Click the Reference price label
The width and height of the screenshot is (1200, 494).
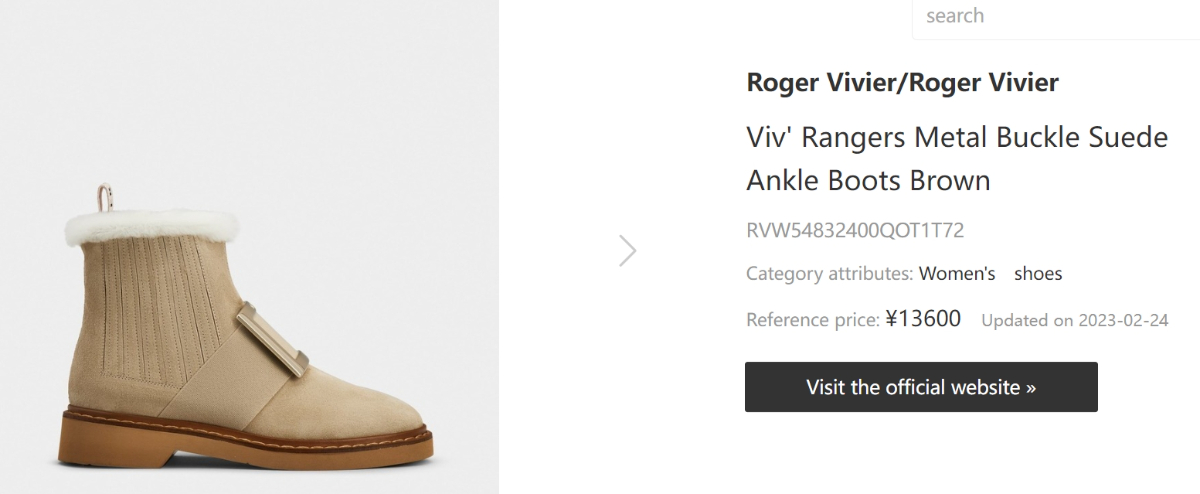click(813, 320)
